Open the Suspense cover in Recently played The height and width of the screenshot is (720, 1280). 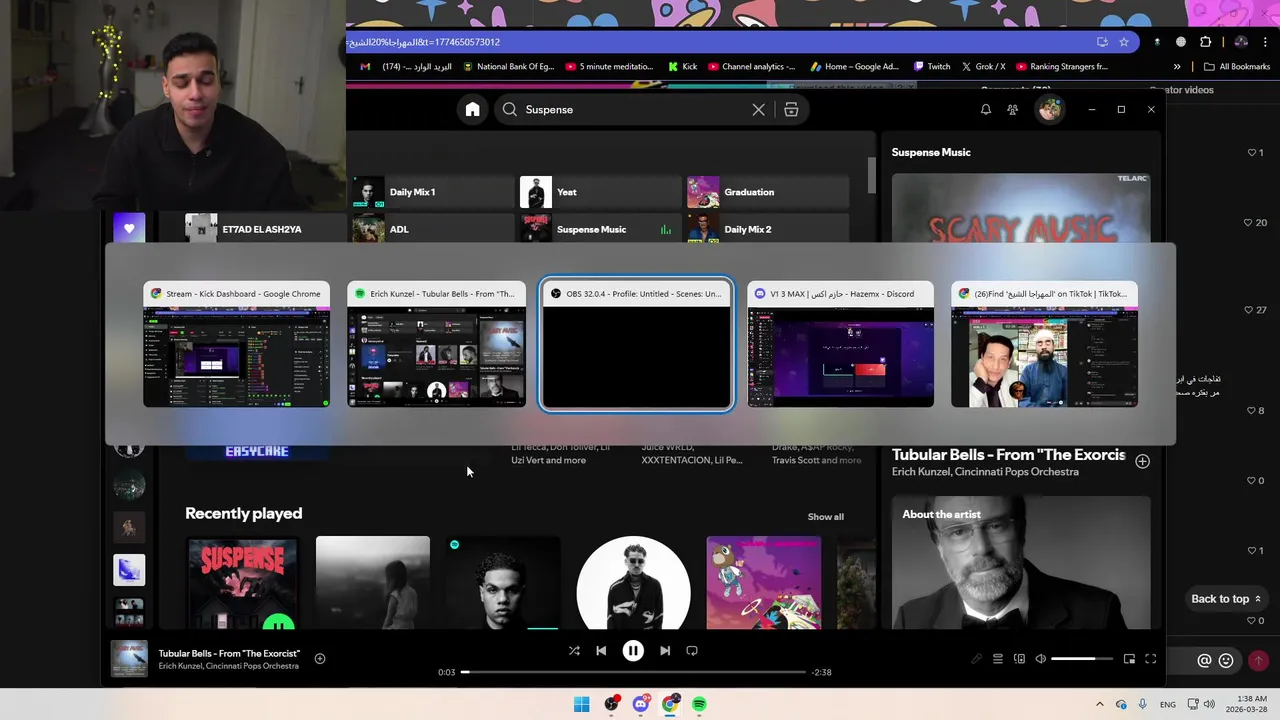pyautogui.click(x=242, y=583)
